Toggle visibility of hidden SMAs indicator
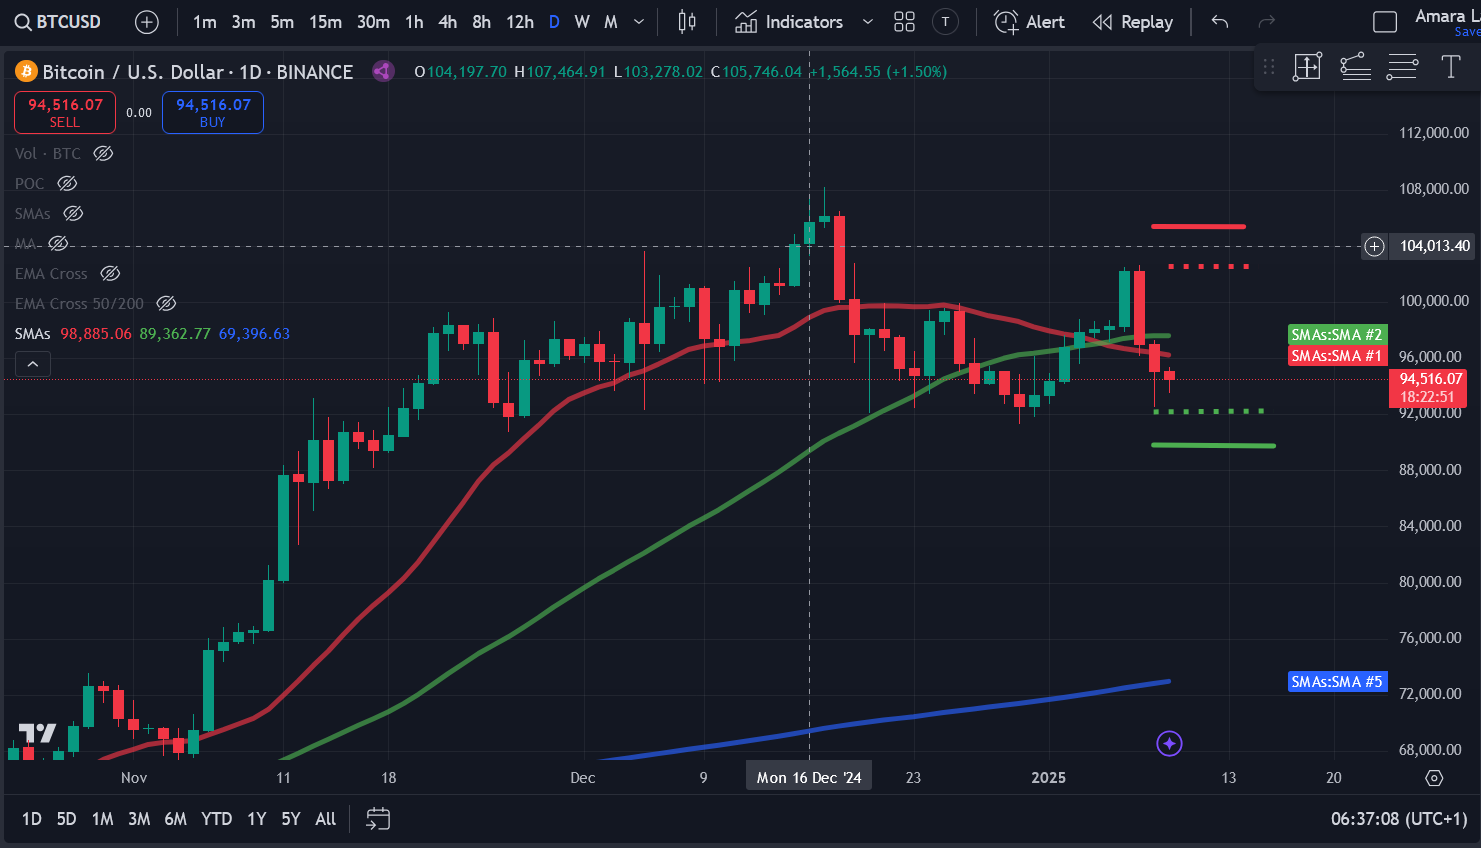 73,213
